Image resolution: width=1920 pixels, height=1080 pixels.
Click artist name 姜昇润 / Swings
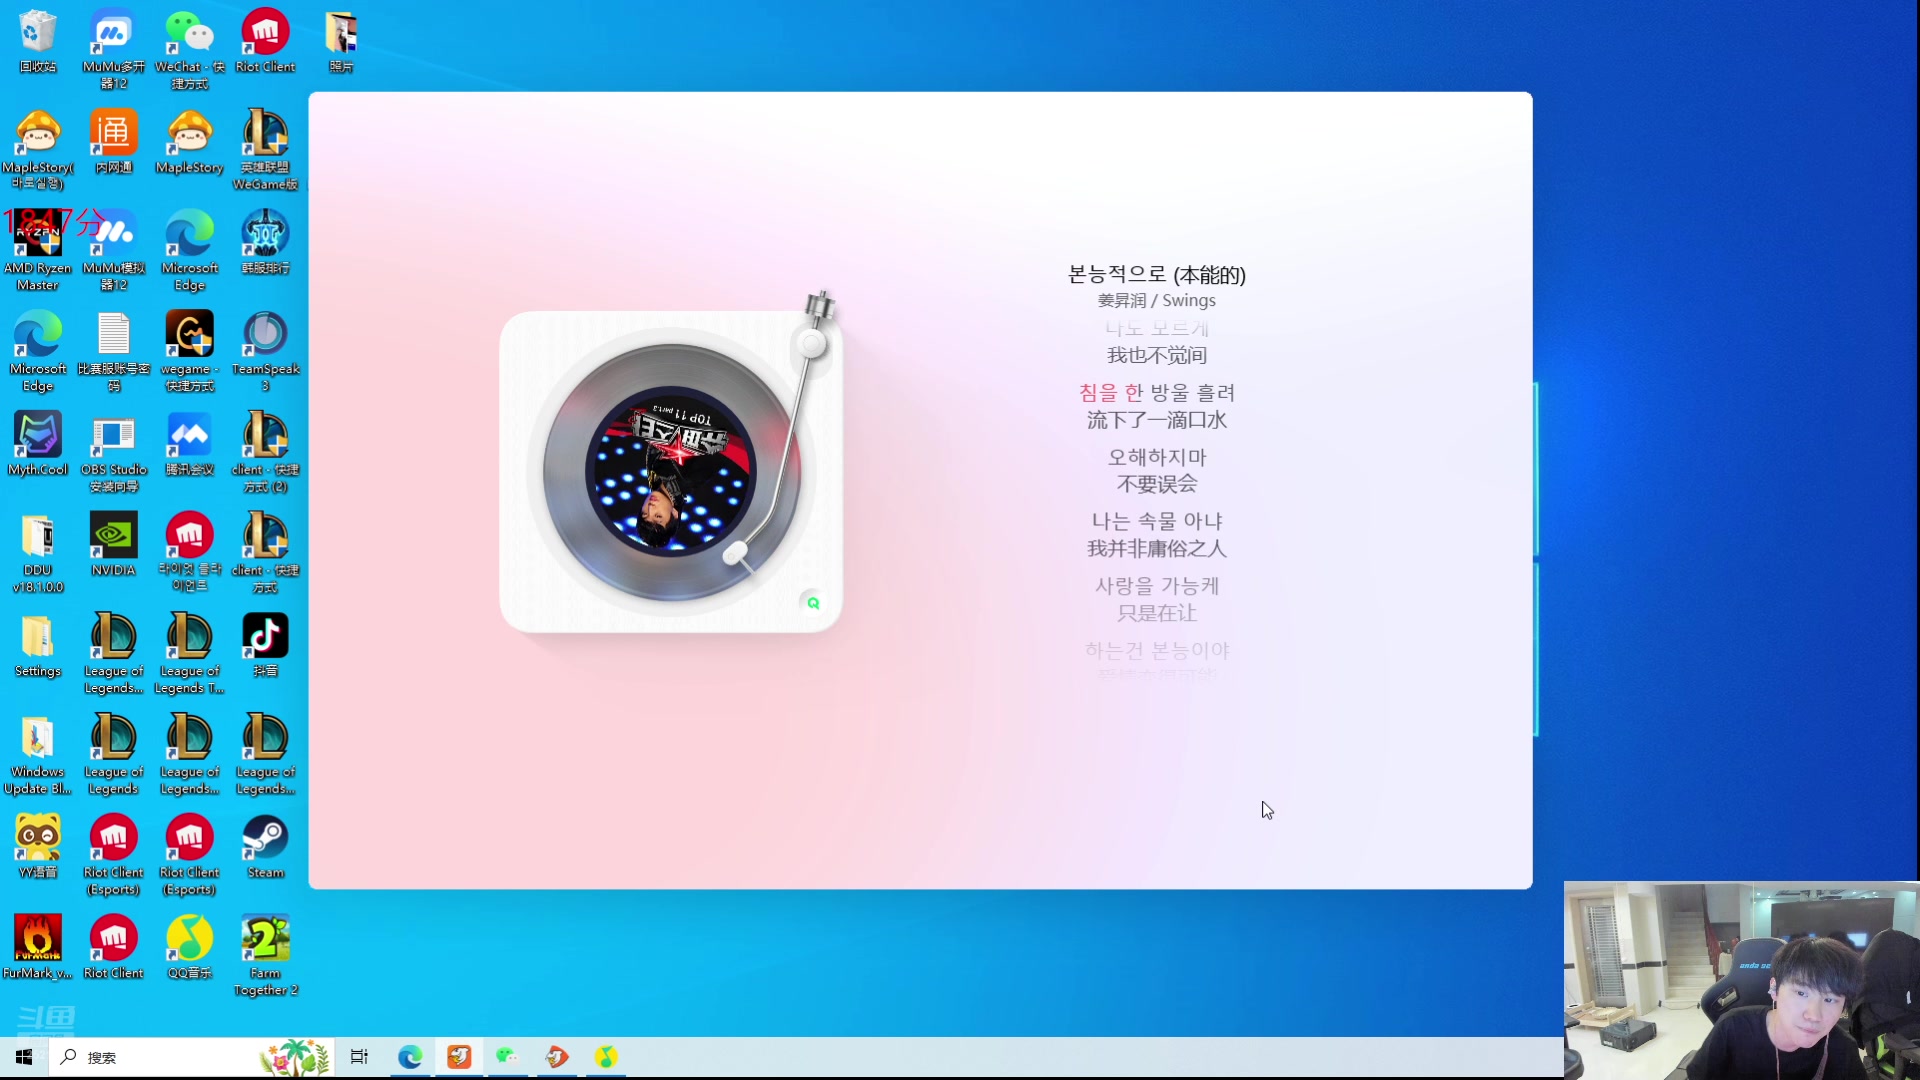1157,300
